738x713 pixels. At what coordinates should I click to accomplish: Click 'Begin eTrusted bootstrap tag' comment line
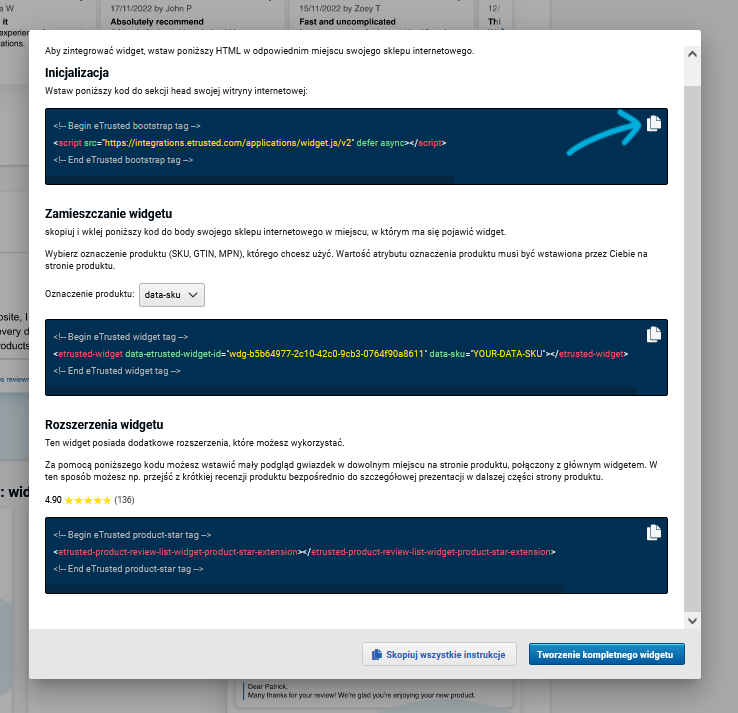click(127, 126)
